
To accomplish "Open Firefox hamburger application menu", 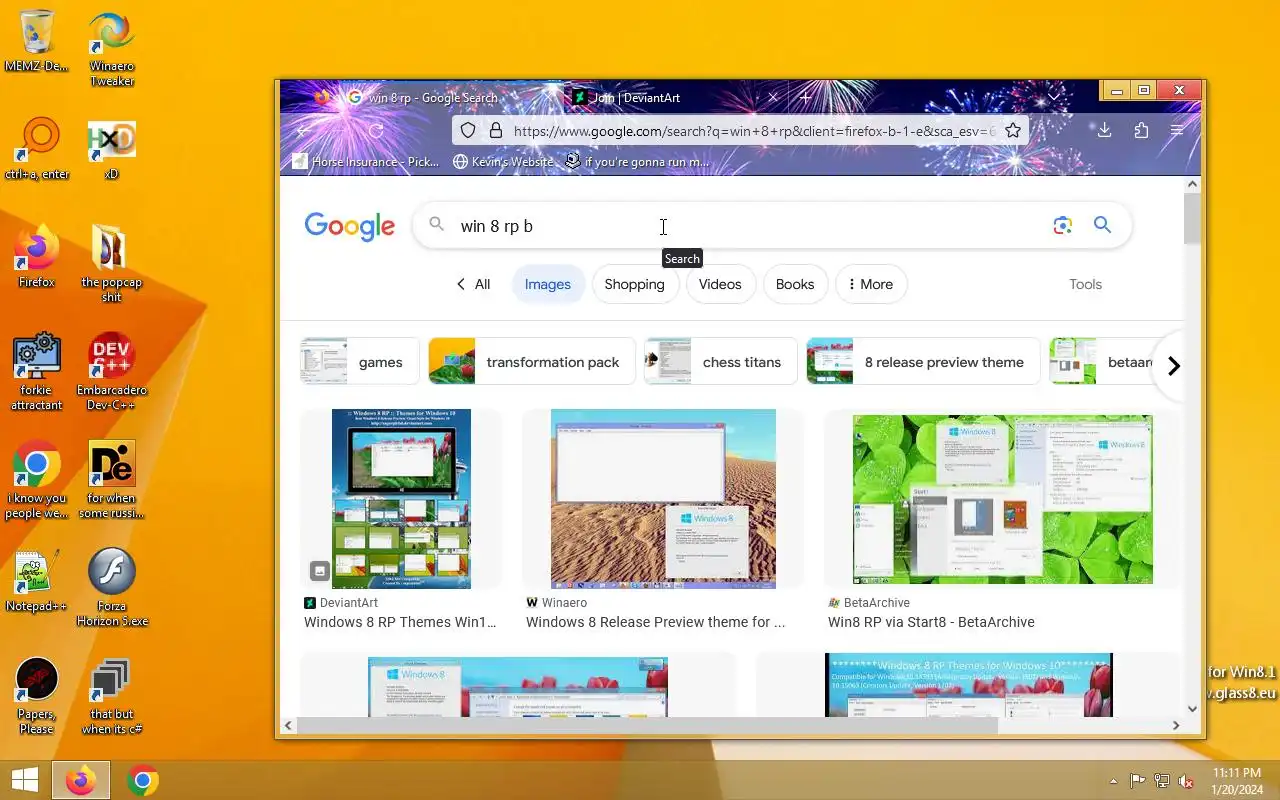I will click(x=1177, y=131).
